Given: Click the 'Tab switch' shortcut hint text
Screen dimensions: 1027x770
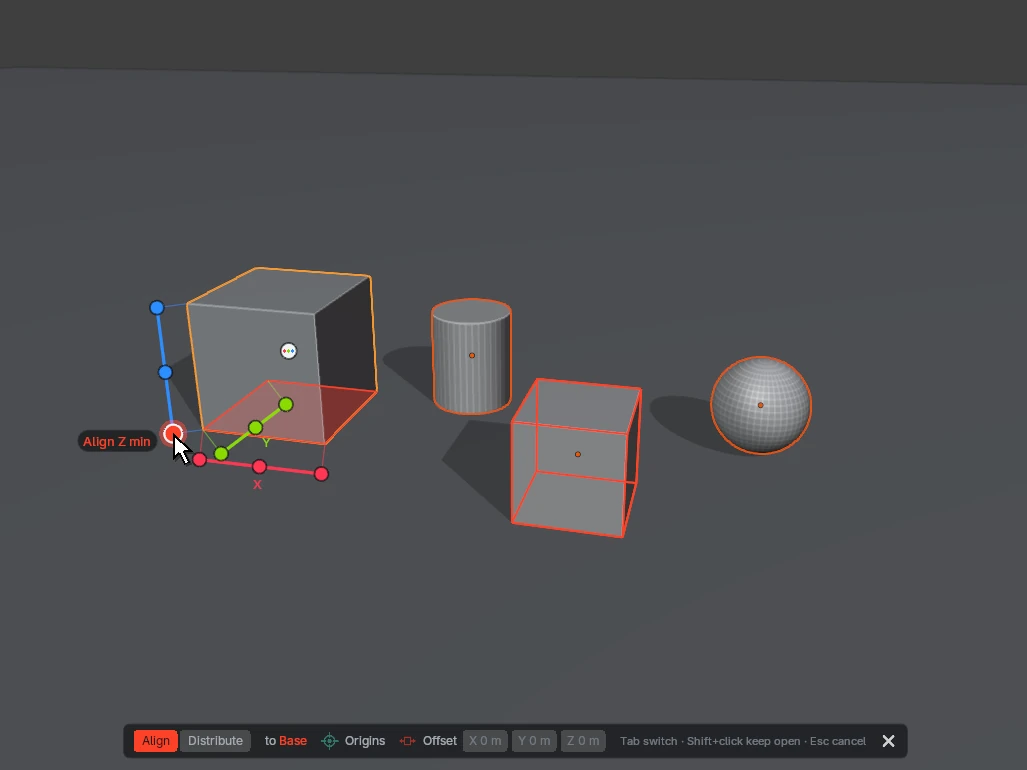Looking at the screenshot, I should [x=648, y=741].
